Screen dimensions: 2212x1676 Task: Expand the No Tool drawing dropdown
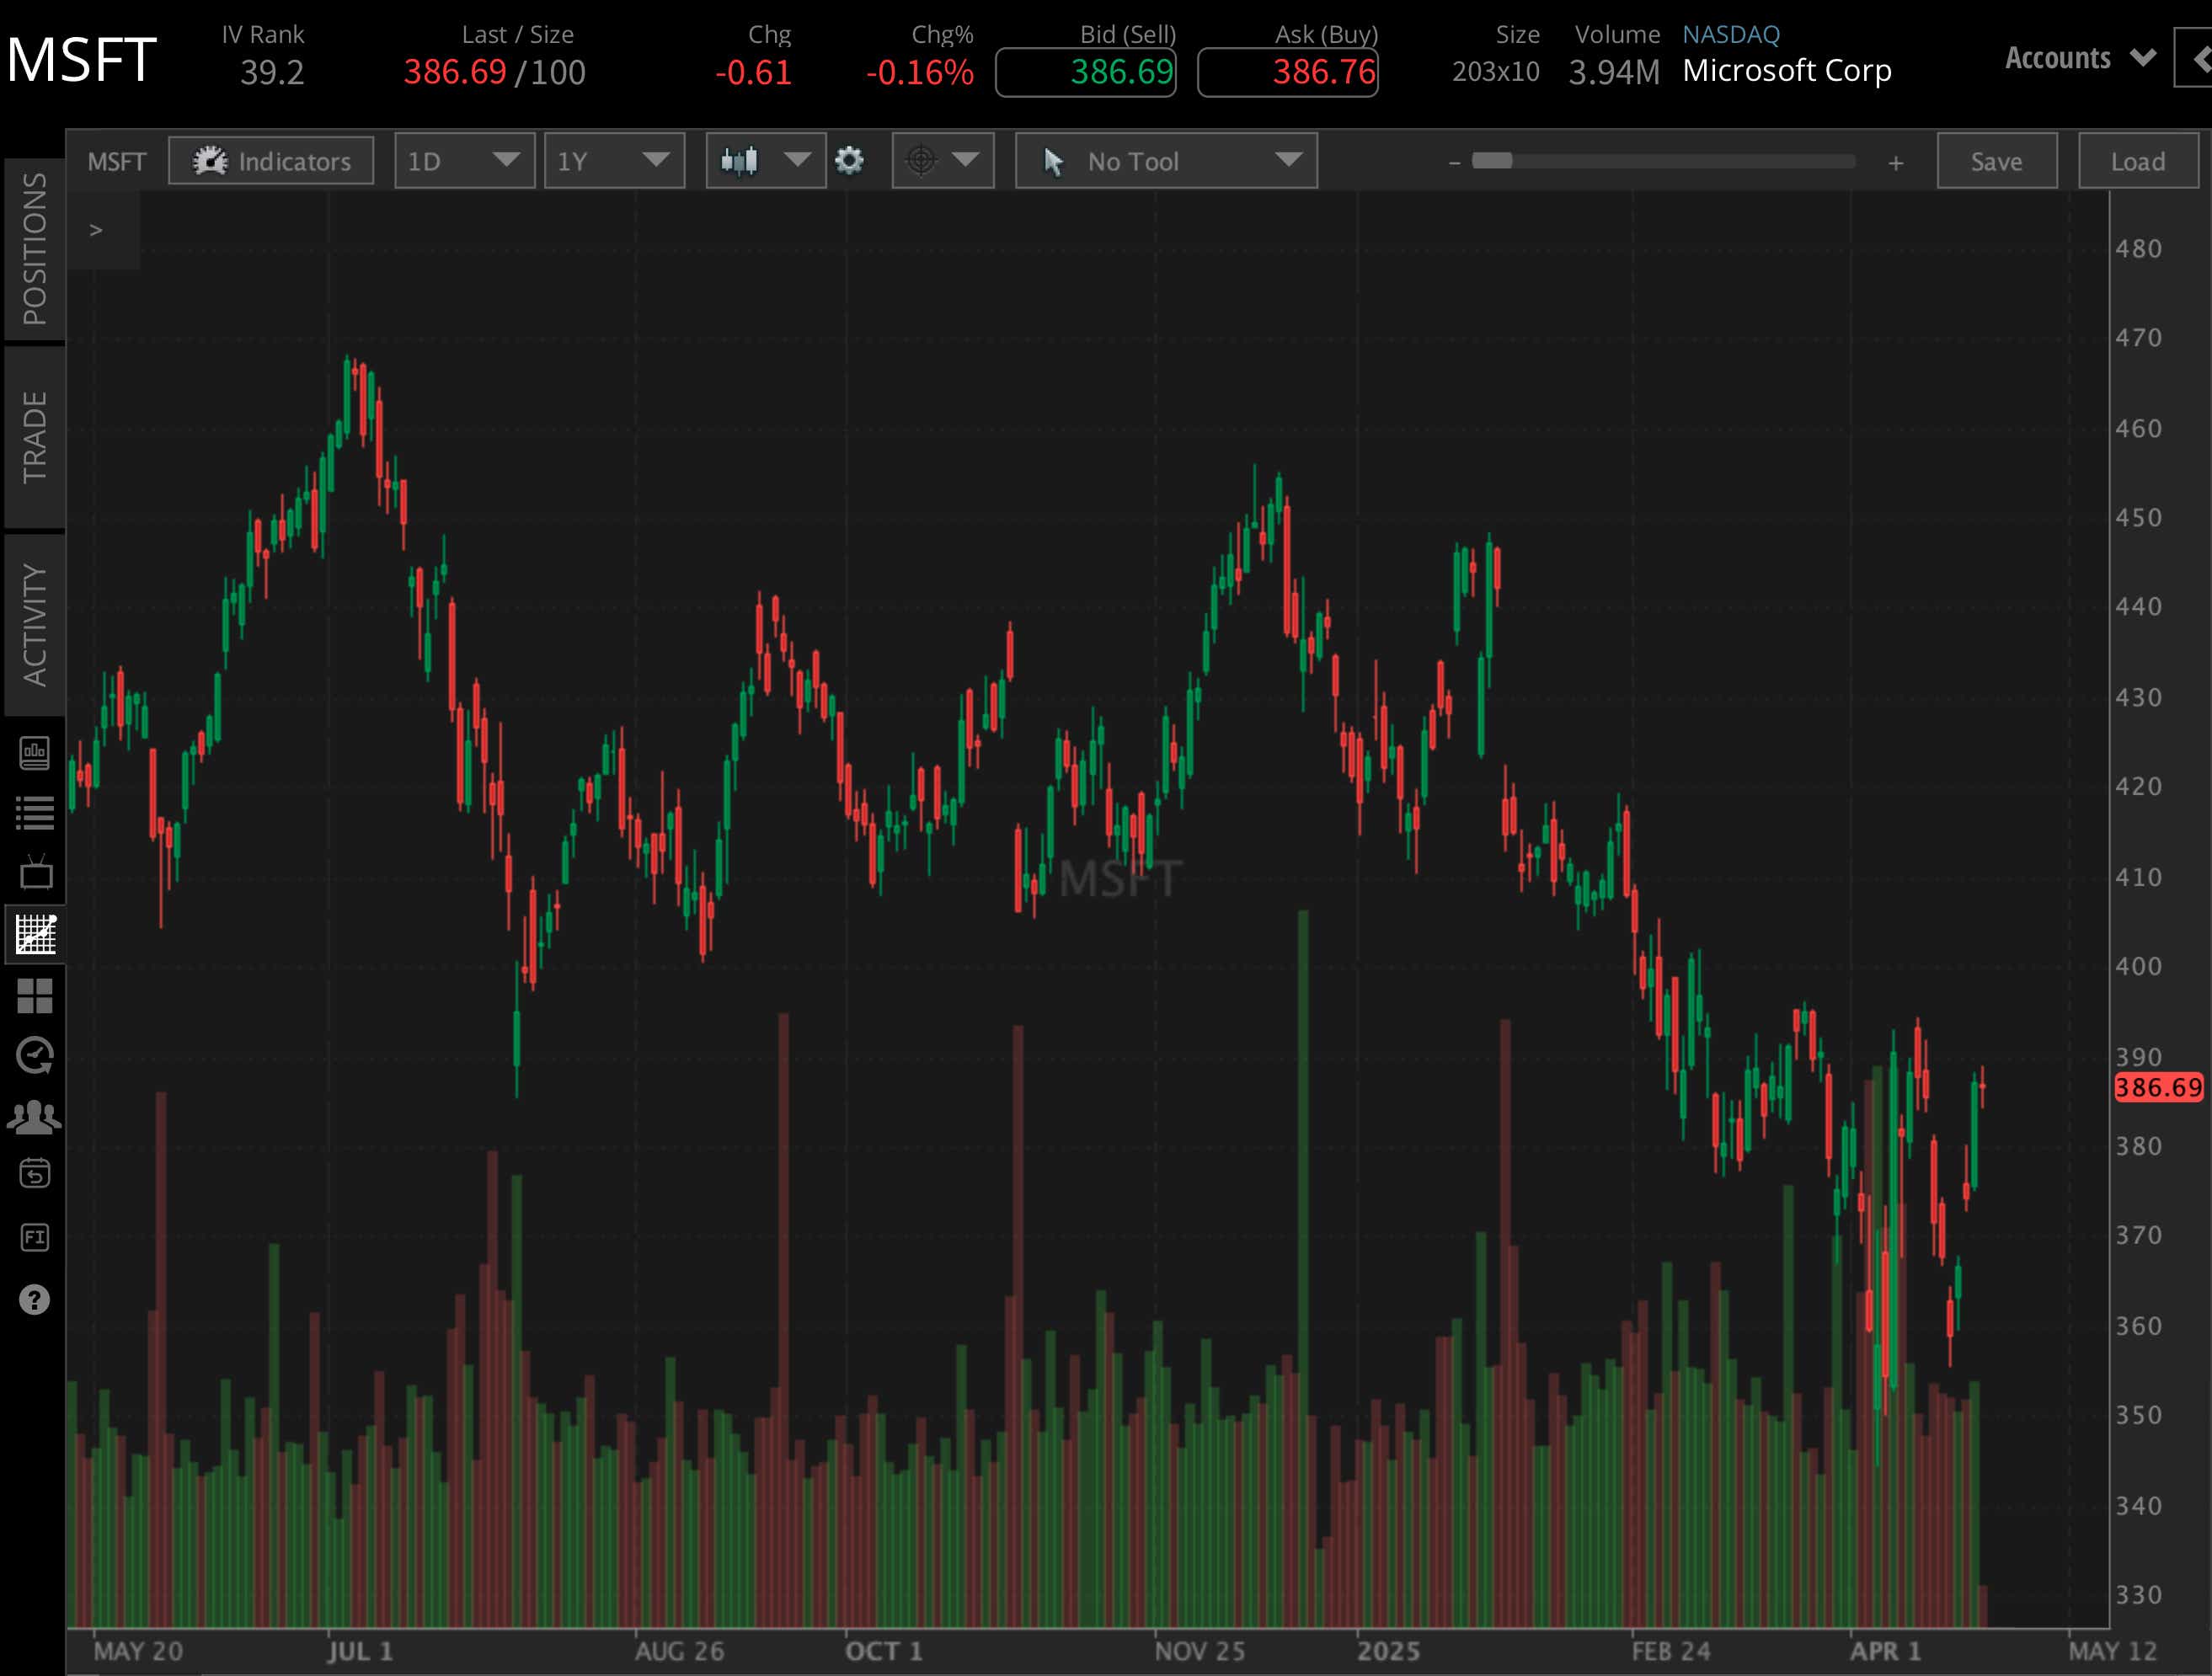pyautogui.click(x=1164, y=161)
